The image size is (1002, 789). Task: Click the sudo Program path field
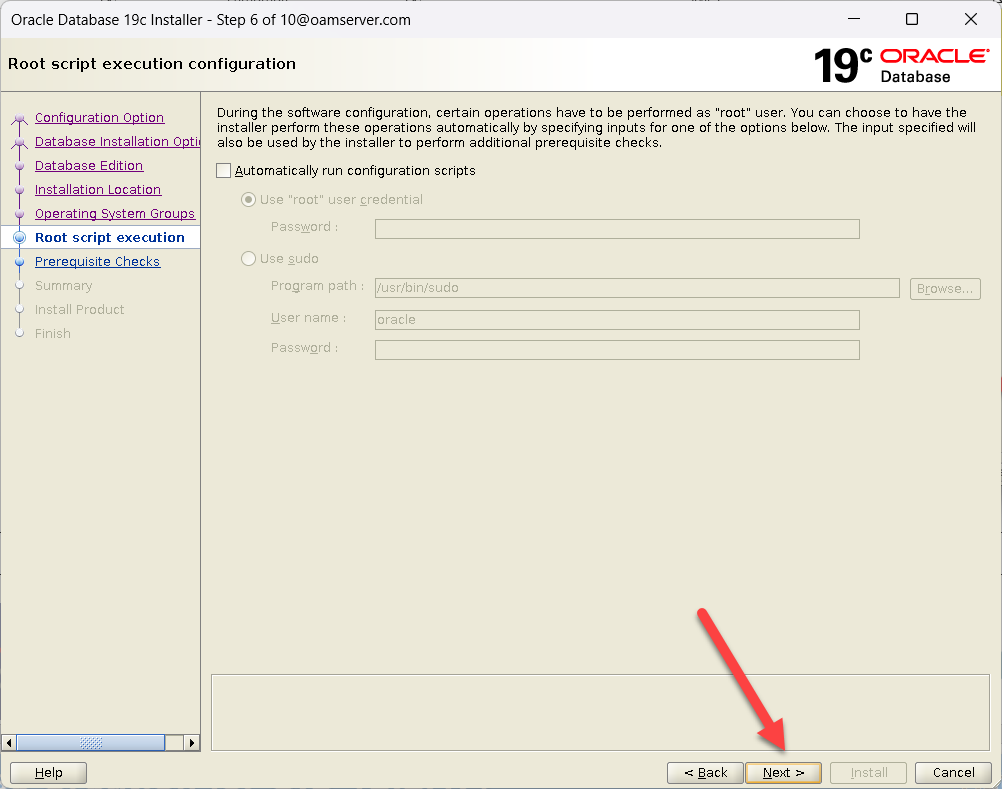(637, 288)
